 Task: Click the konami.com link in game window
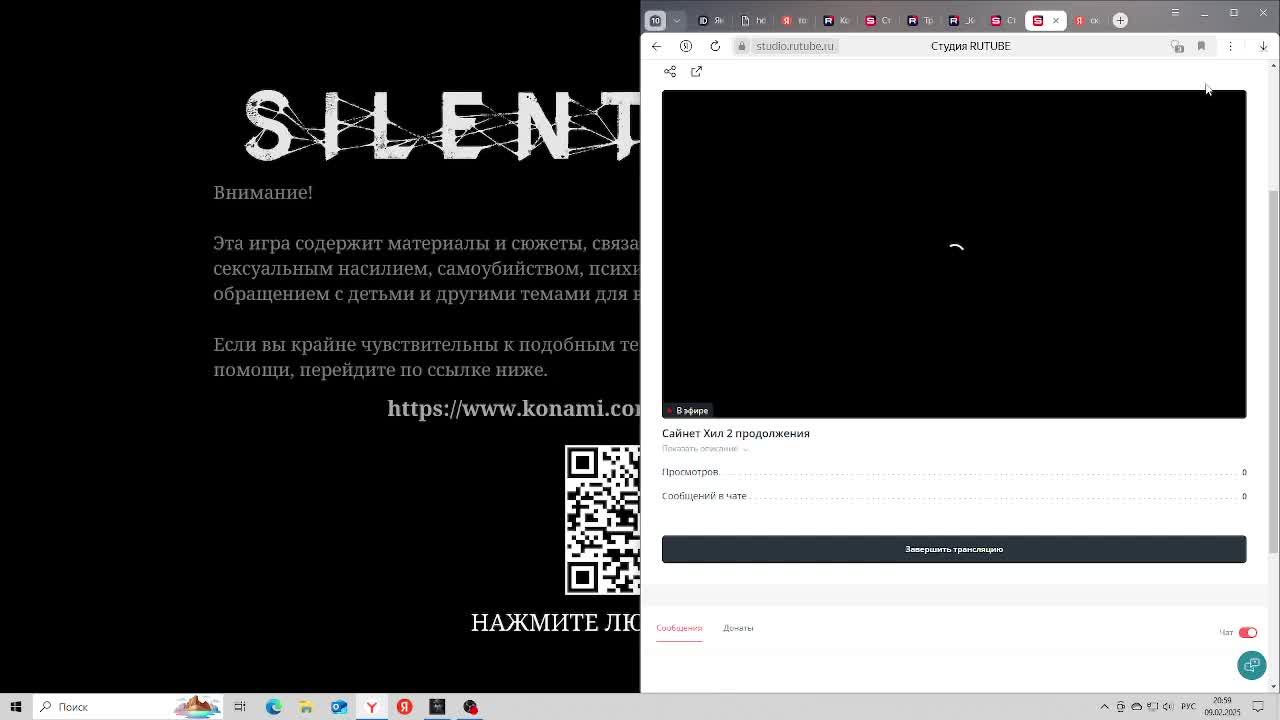pyautogui.click(x=513, y=408)
